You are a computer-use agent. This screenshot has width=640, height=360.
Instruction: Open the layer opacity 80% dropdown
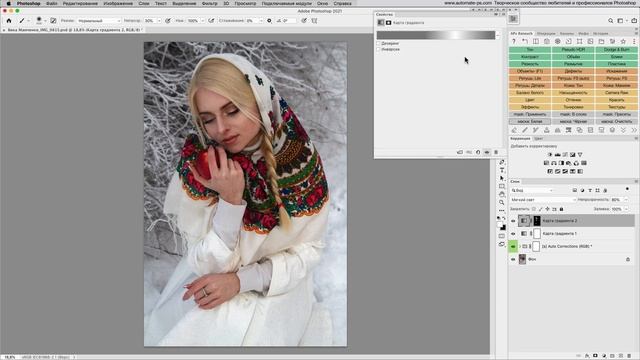tap(626, 200)
